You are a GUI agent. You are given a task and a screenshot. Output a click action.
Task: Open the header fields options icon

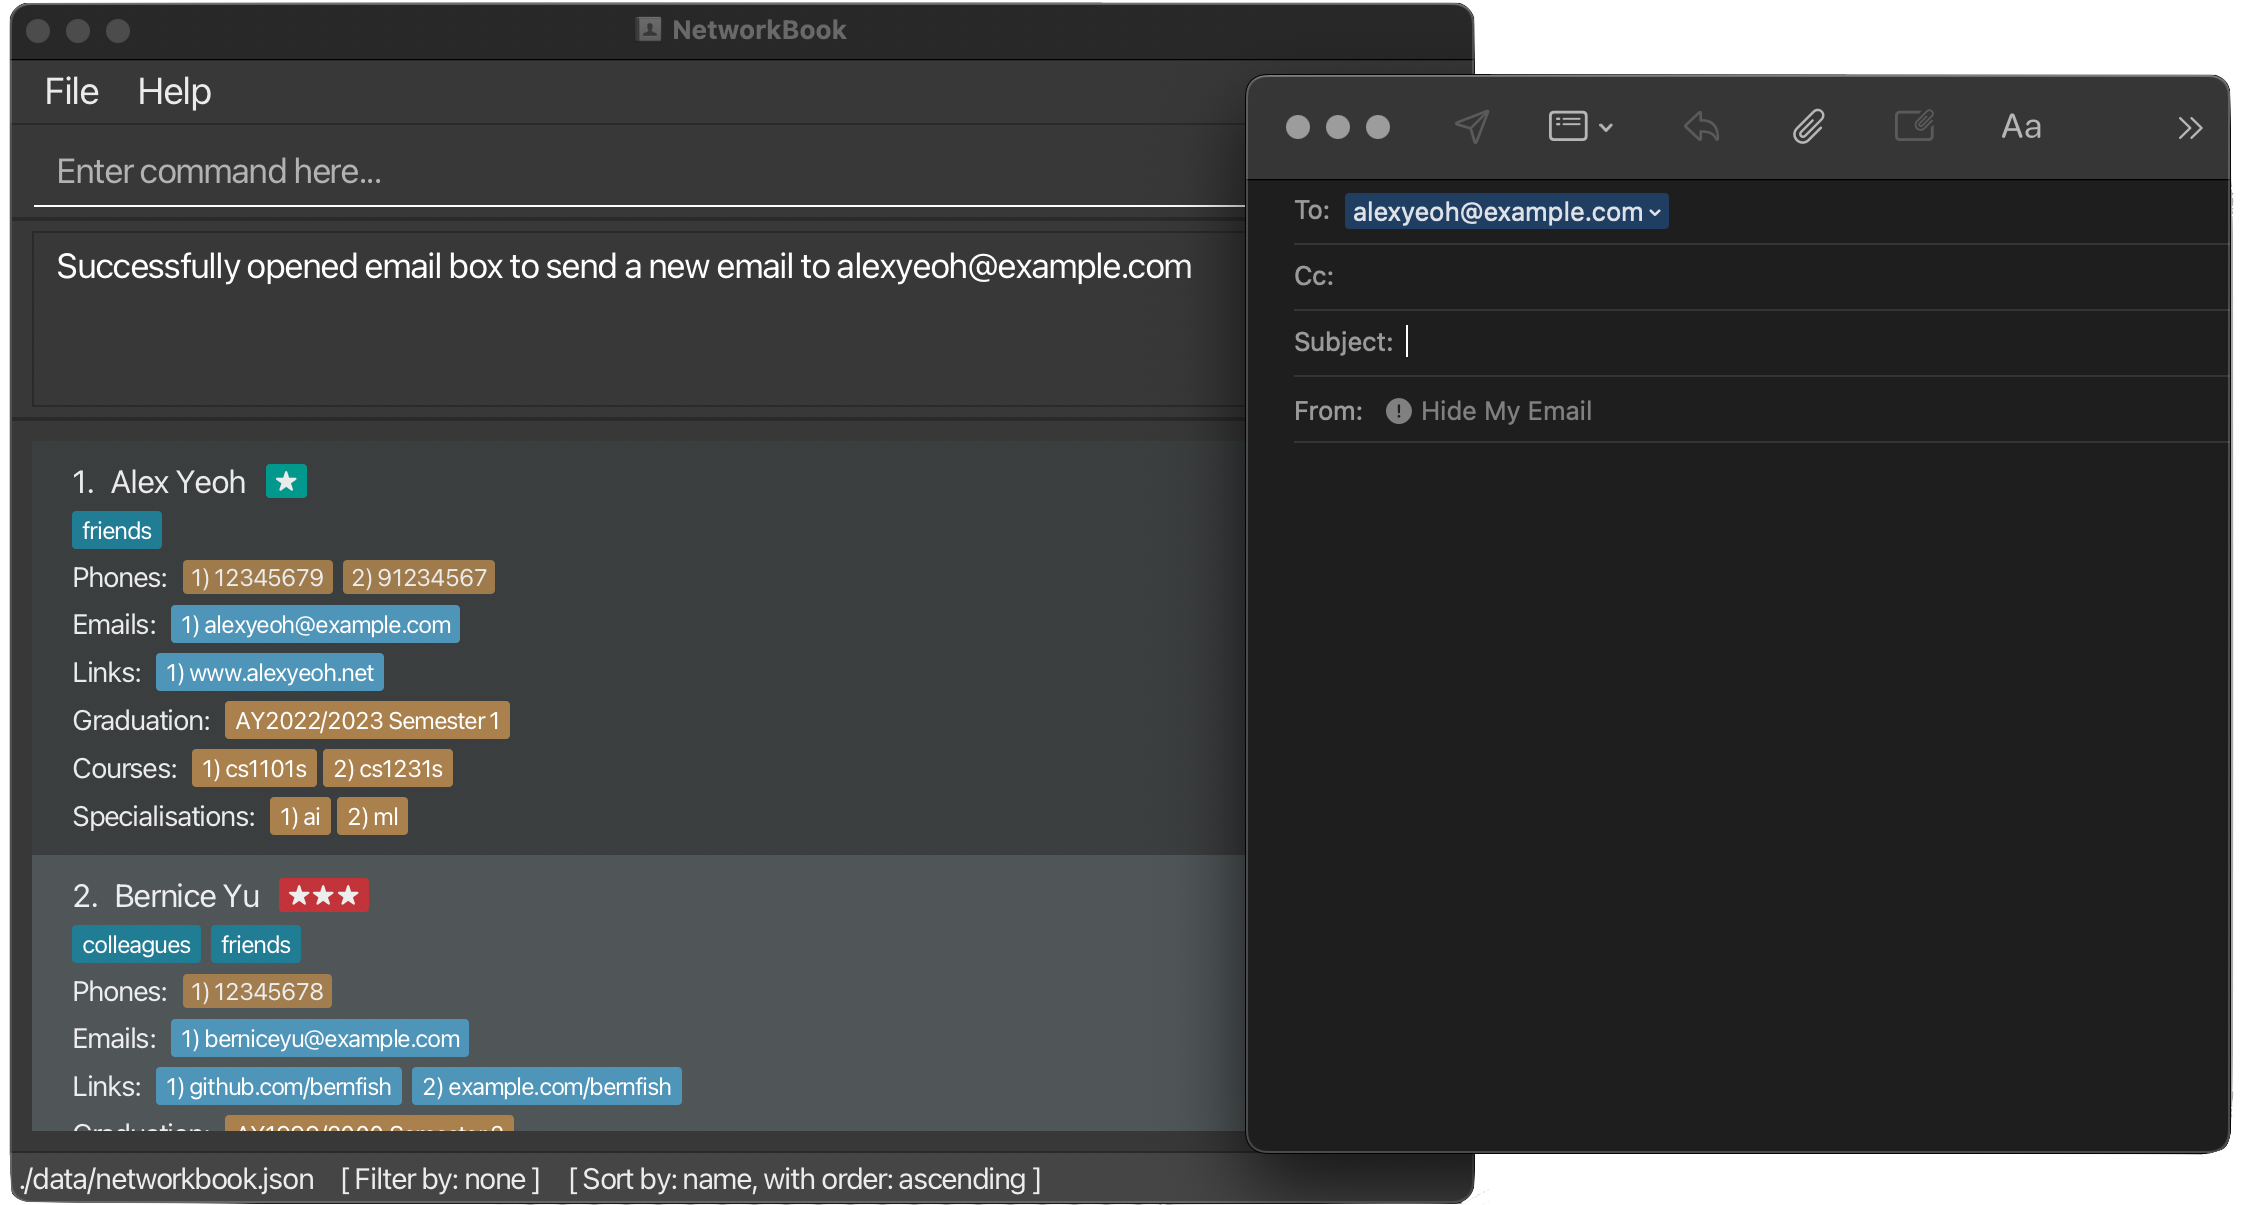click(1567, 126)
